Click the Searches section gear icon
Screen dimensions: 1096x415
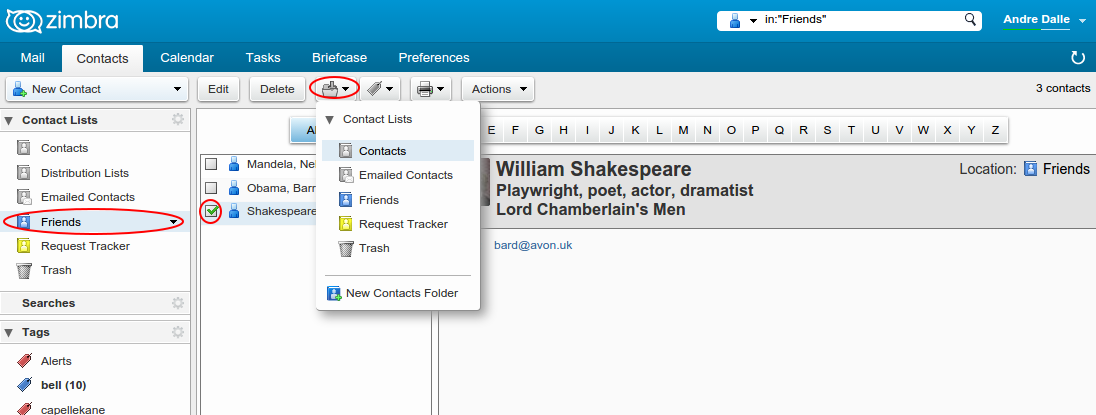coord(178,303)
